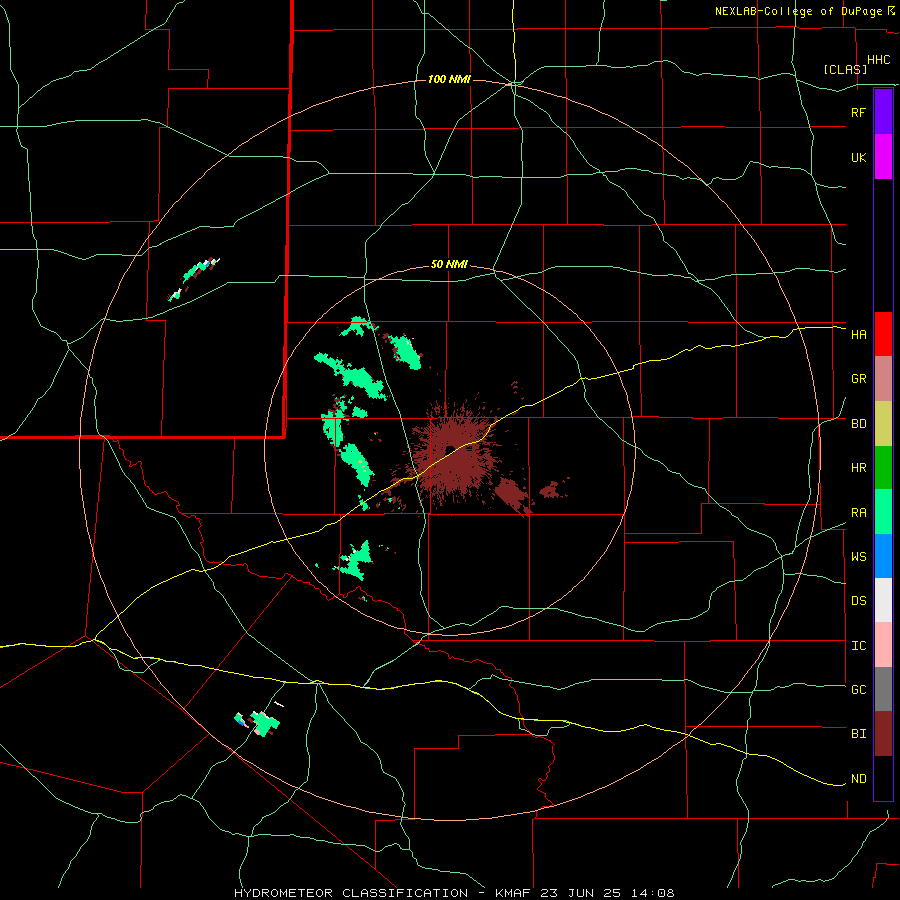900x900 pixels.
Task: Click the GR legend label
Action: (858, 379)
